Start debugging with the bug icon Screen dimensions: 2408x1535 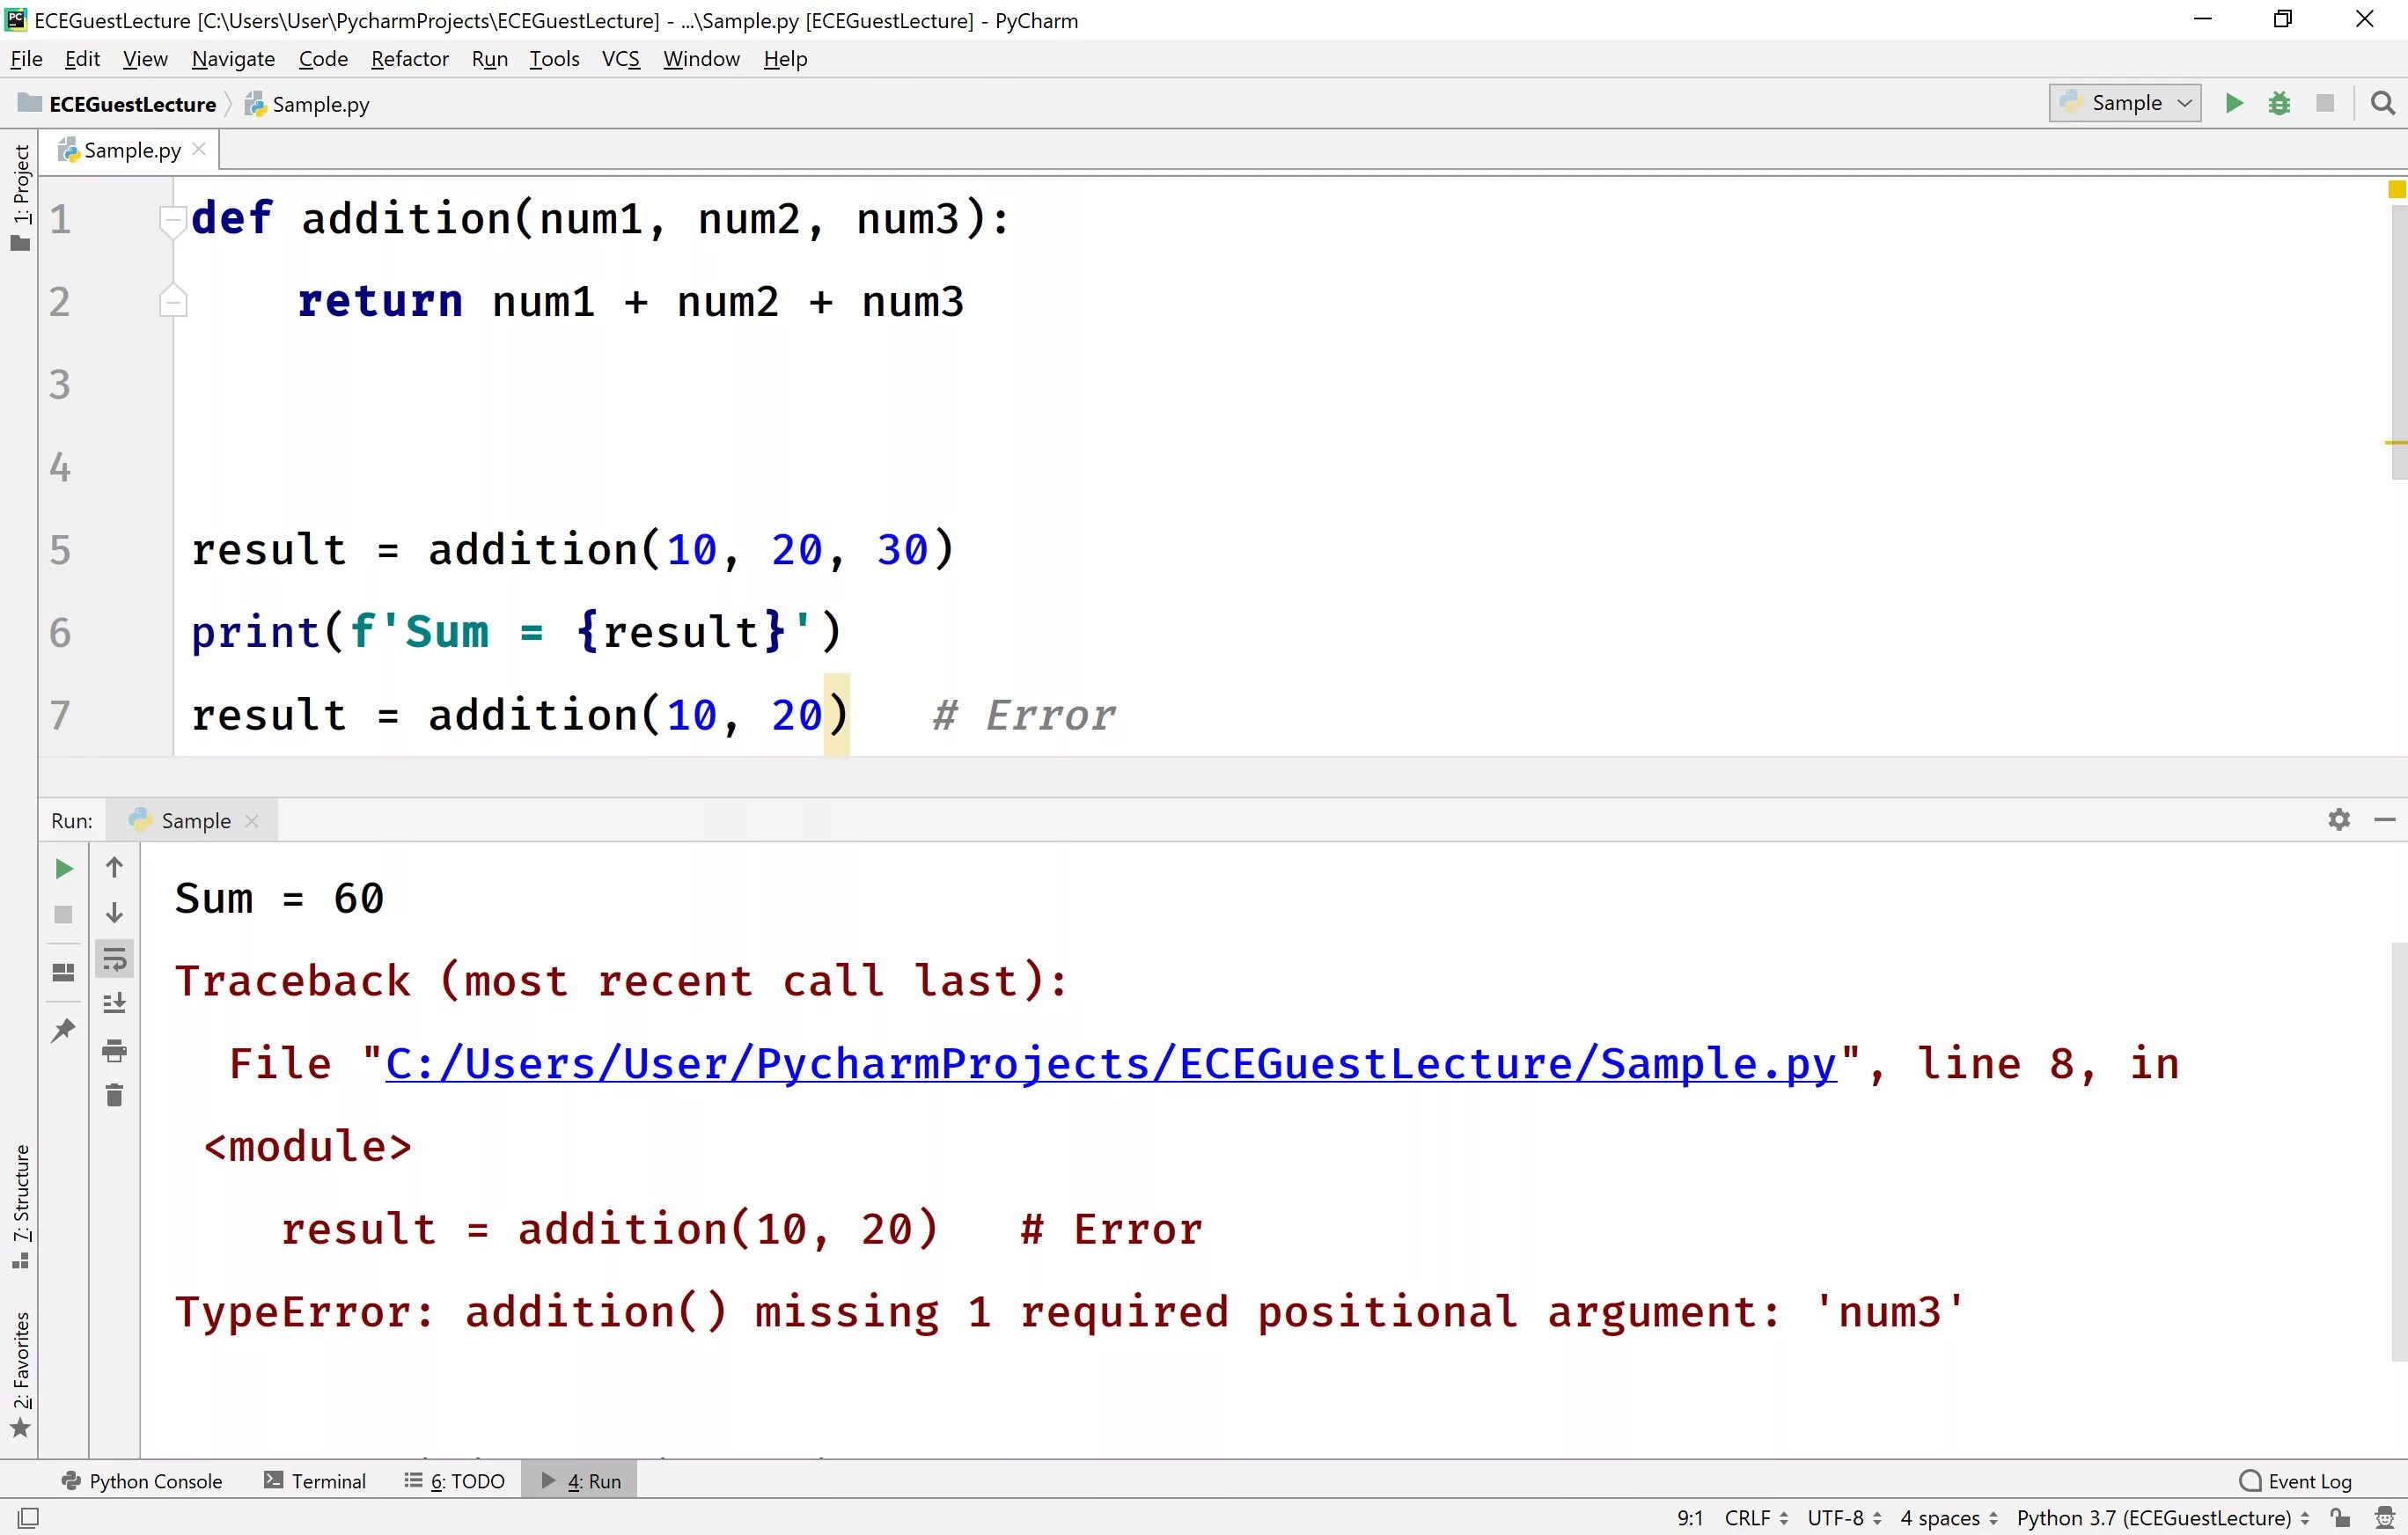click(x=2279, y=103)
